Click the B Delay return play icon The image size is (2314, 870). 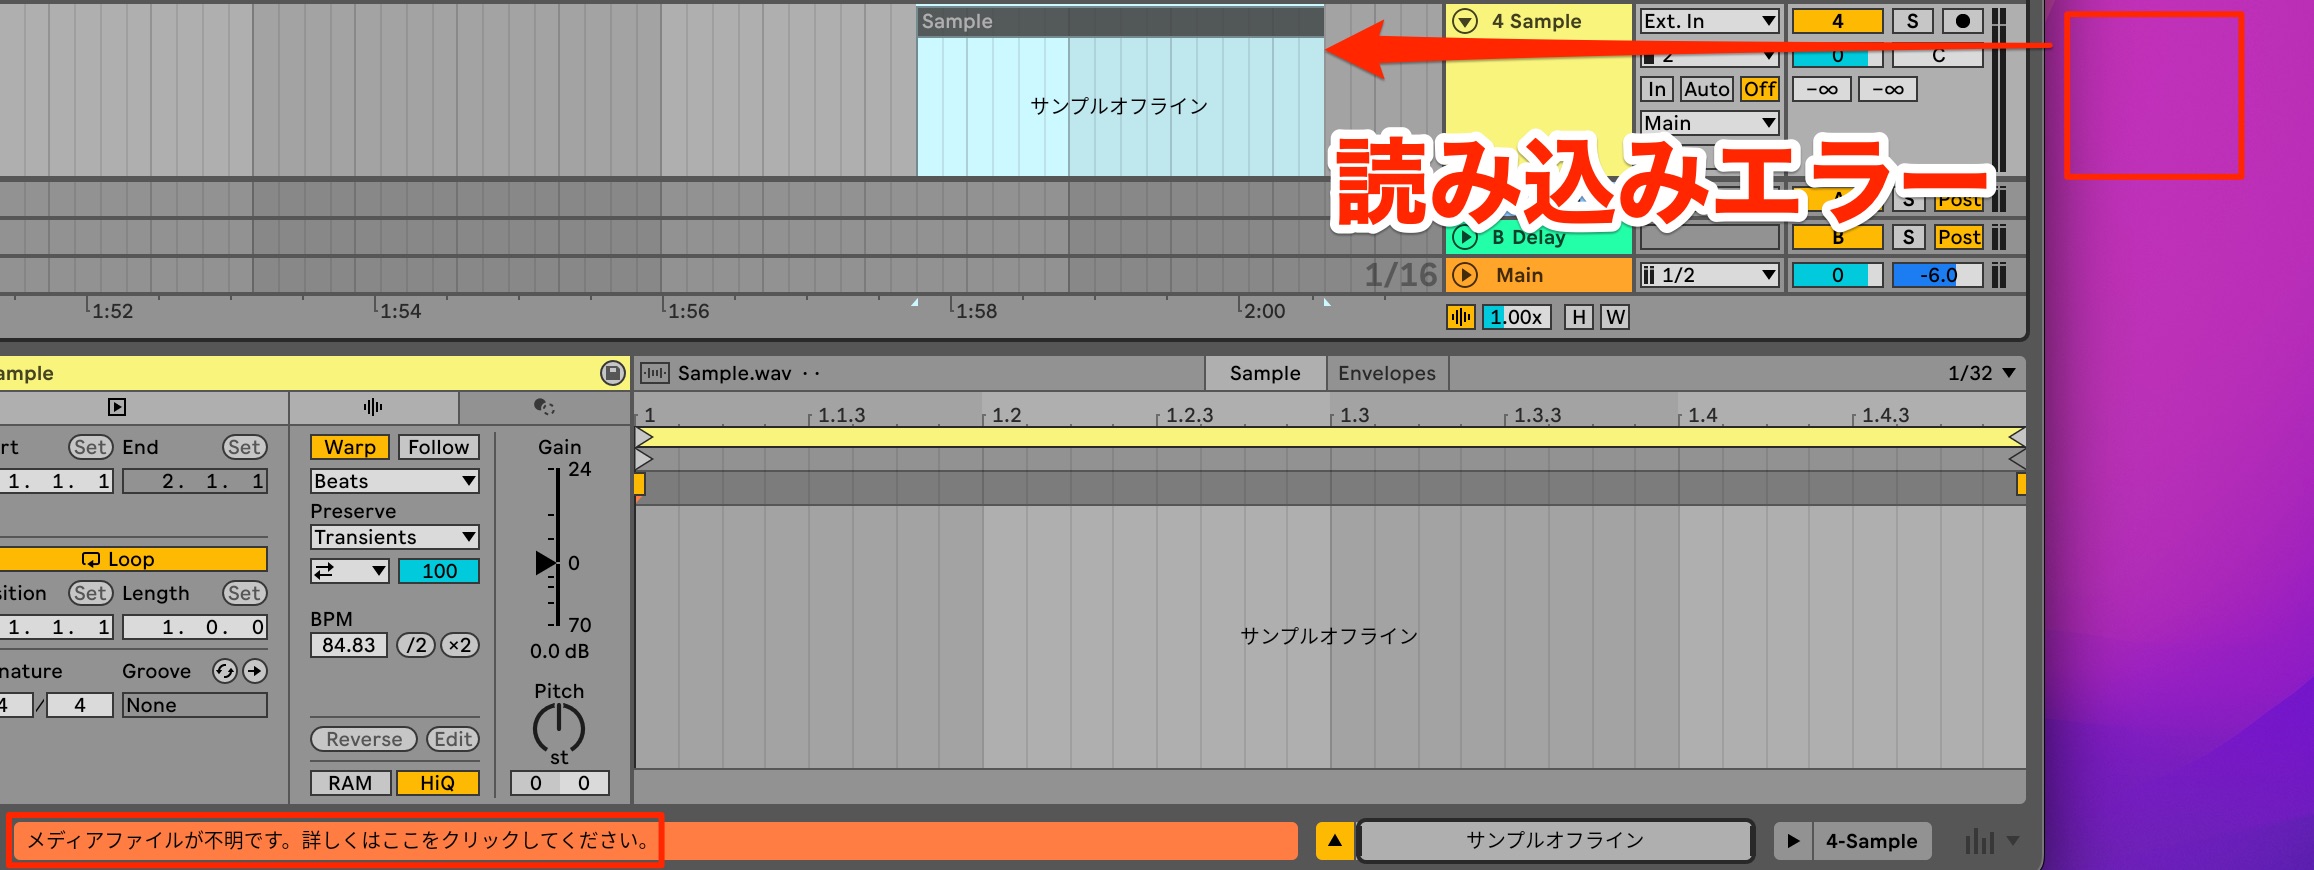[x=1465, y=237]
